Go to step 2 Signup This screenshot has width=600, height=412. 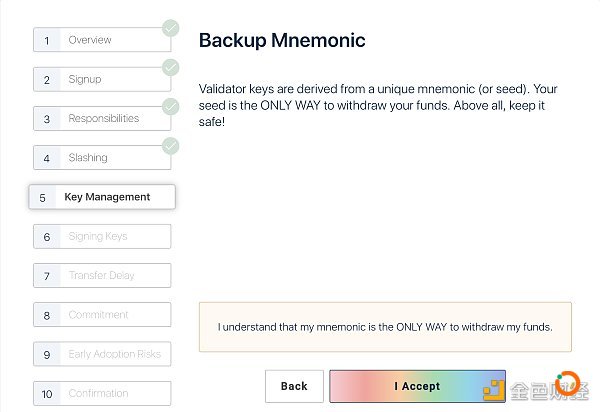pyautogui.click(x=102, y=79)
